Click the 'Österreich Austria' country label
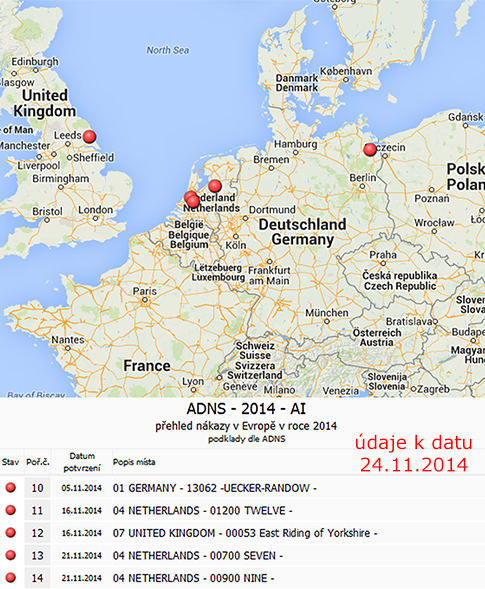 tap(377, 337)
